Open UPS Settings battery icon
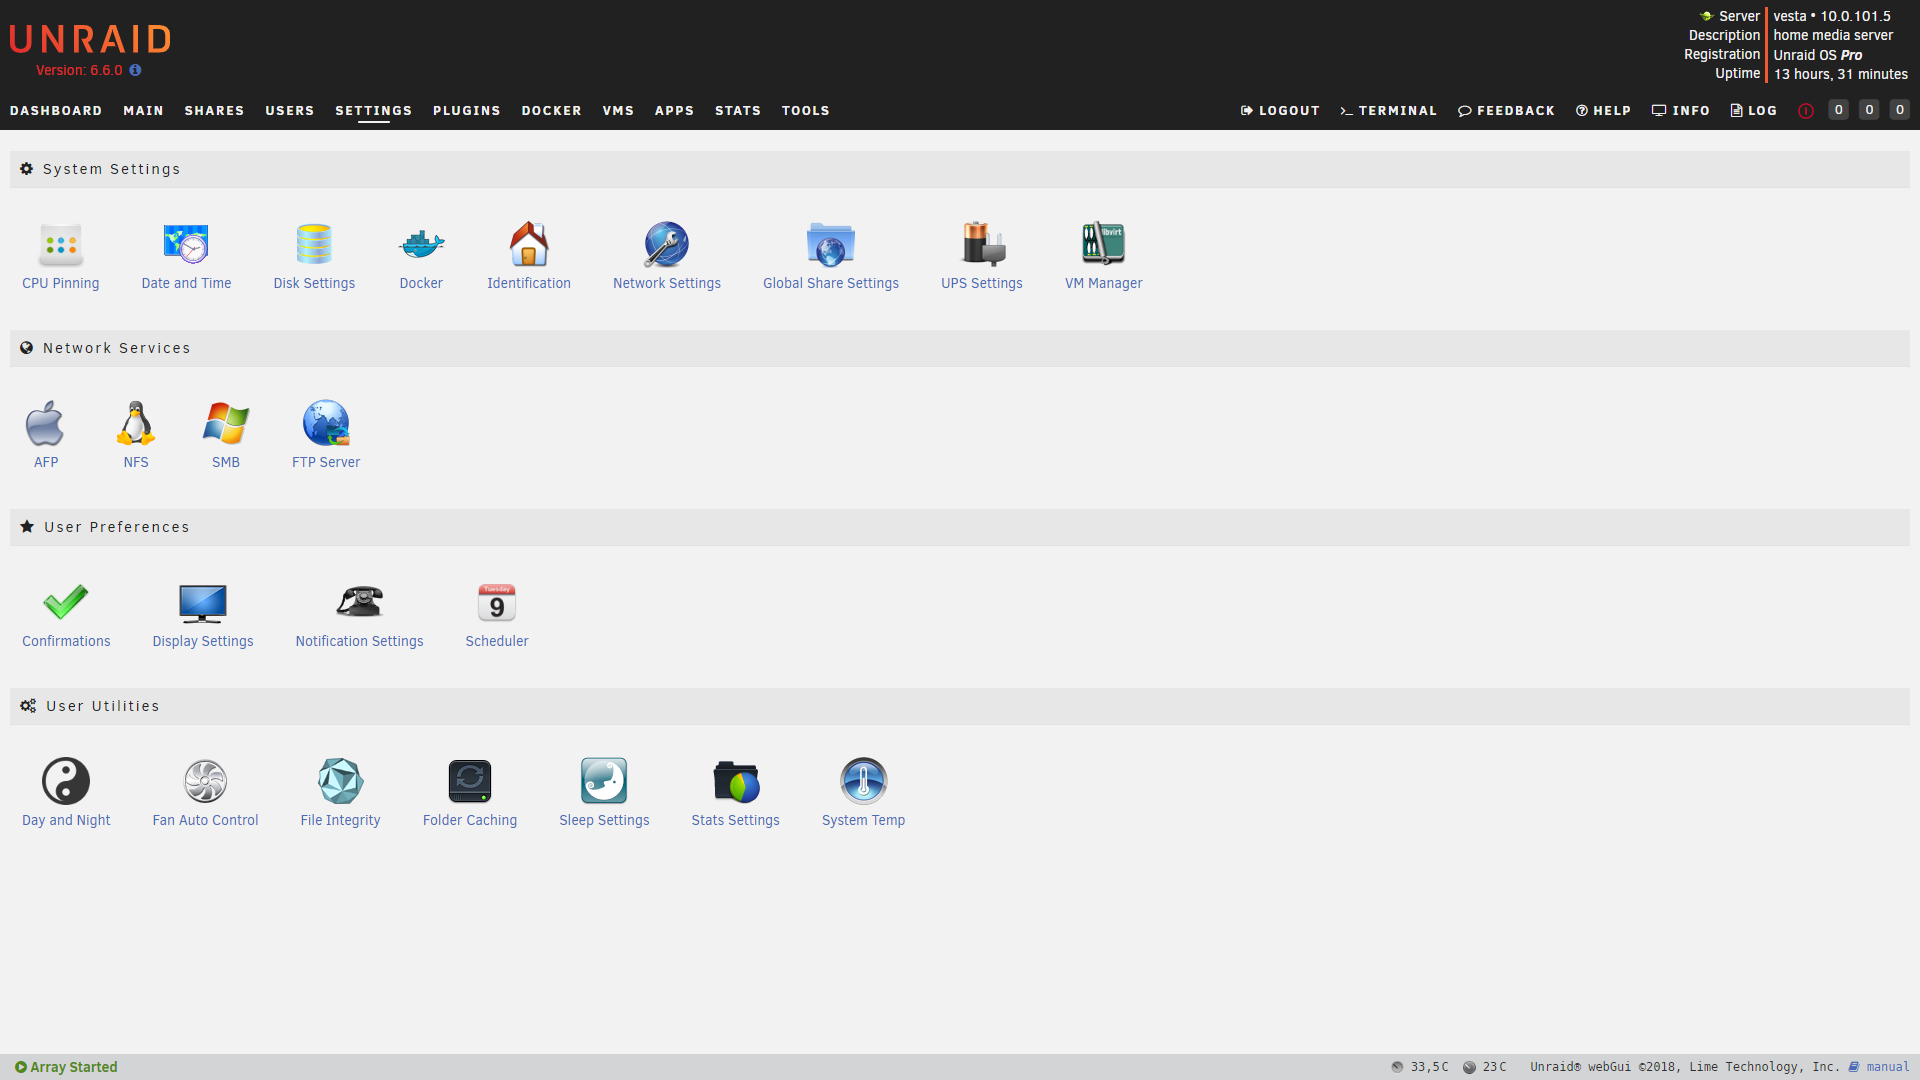Screen dimensions: 1920x1080 pyautogui.click(x=982, y=245)
